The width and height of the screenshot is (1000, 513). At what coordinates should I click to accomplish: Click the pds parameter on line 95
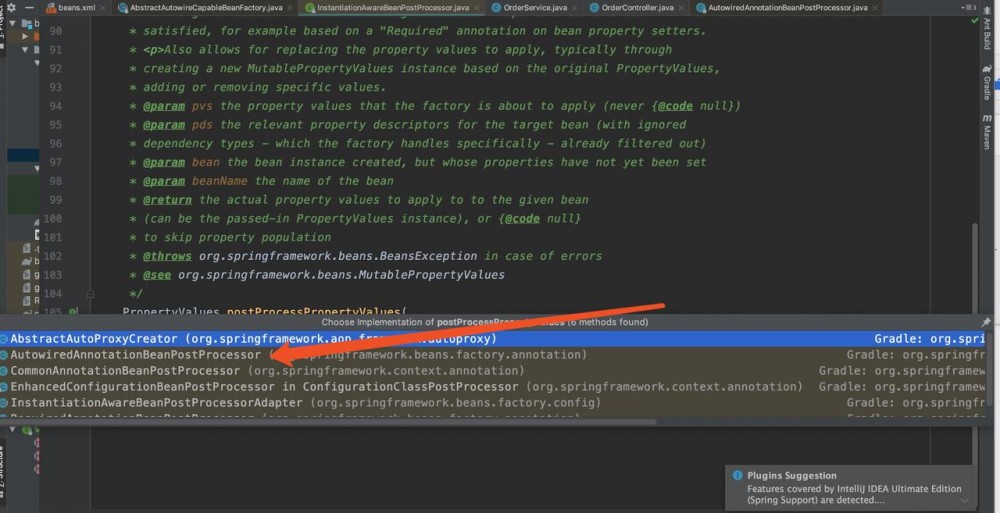(x=202, y=124)
